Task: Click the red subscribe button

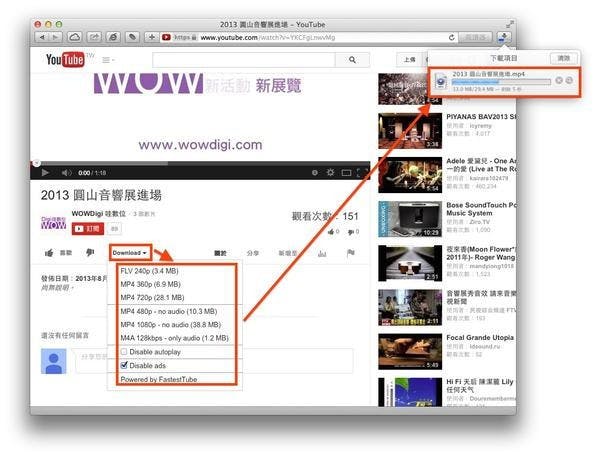Action: coord(88,228)
